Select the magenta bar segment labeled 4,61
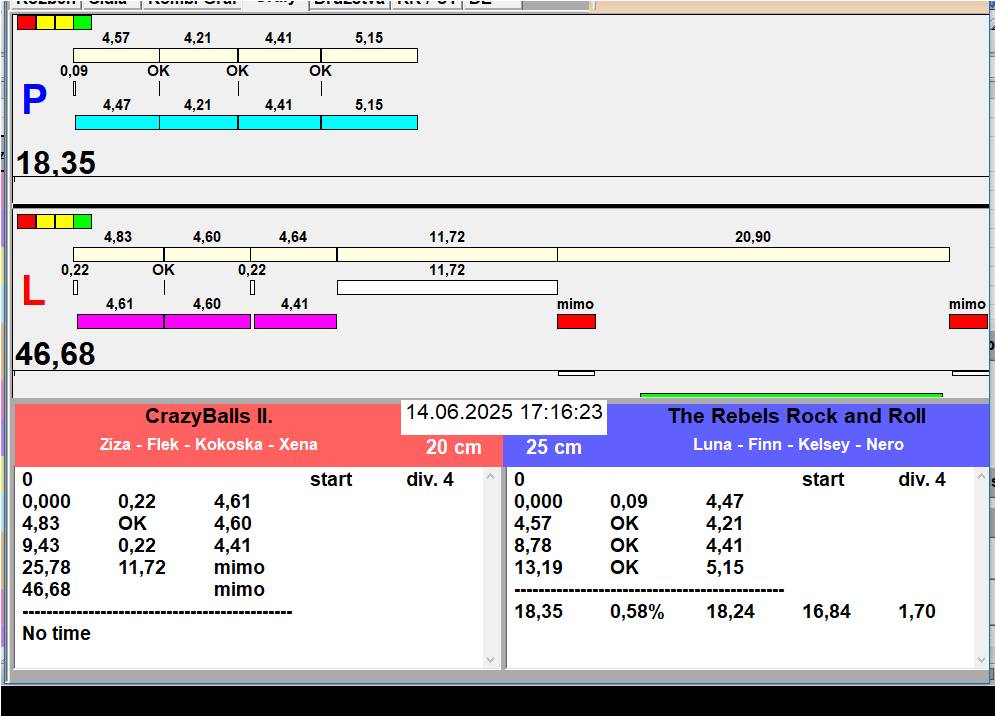The width and height of the screenshot is (995, 716). (120, 321)
